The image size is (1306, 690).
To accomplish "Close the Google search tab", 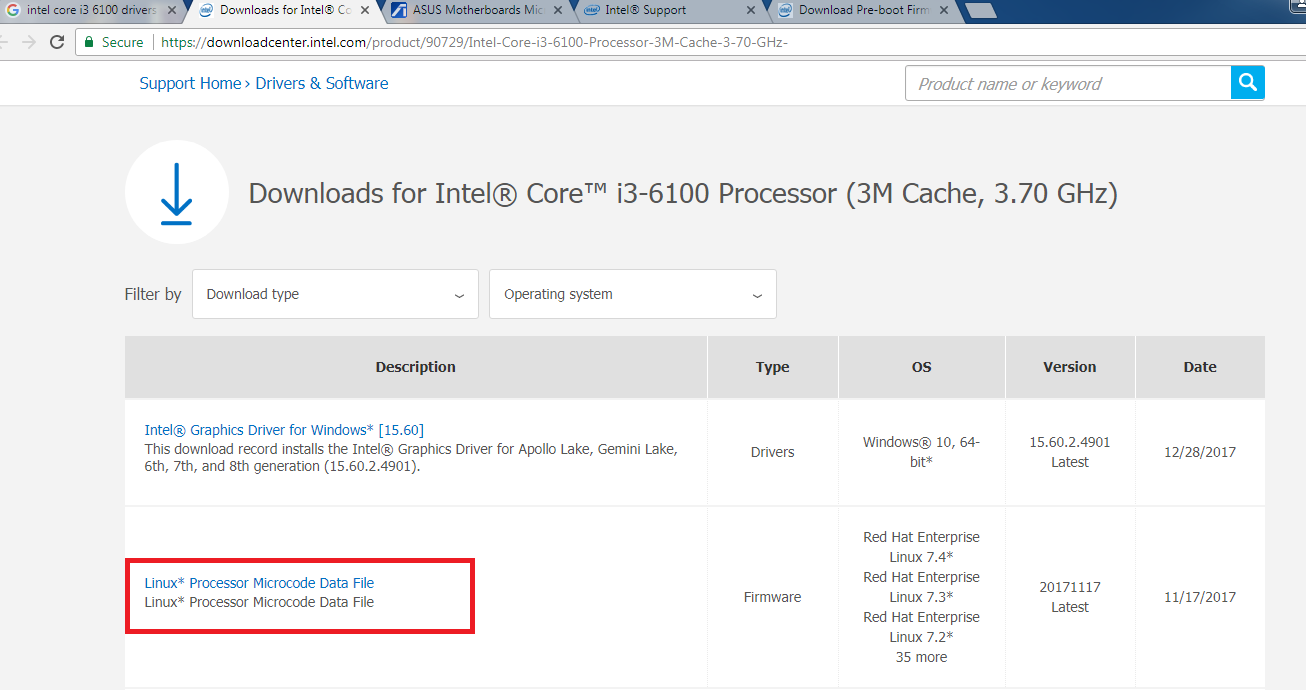I will [x=171, y=10].
